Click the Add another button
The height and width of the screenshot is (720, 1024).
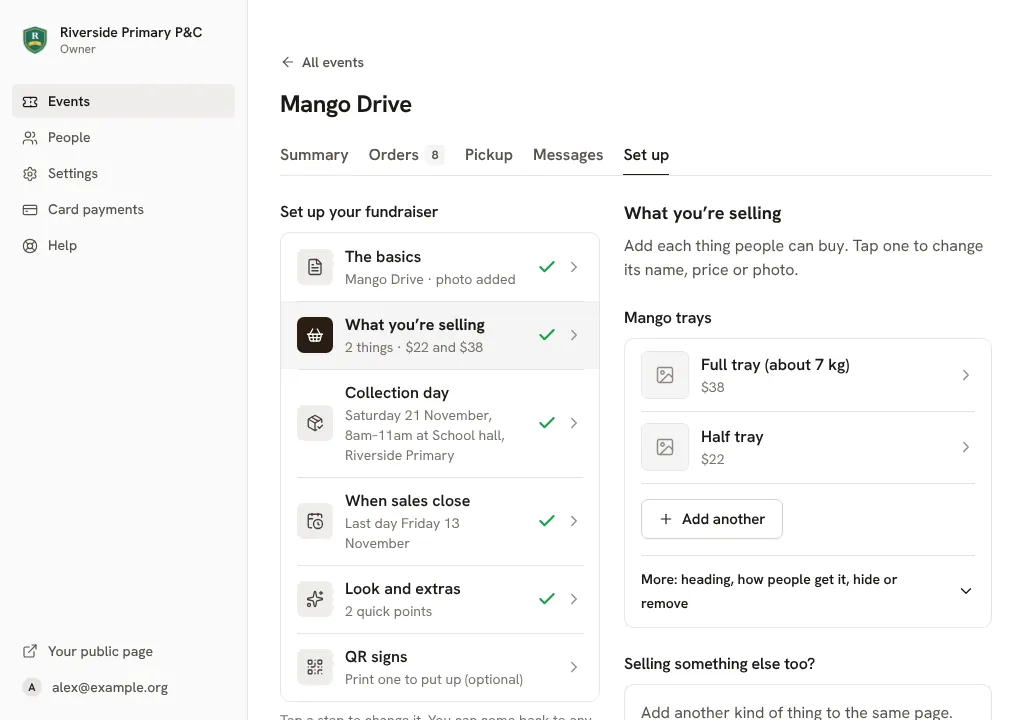(x=712, y=519)
